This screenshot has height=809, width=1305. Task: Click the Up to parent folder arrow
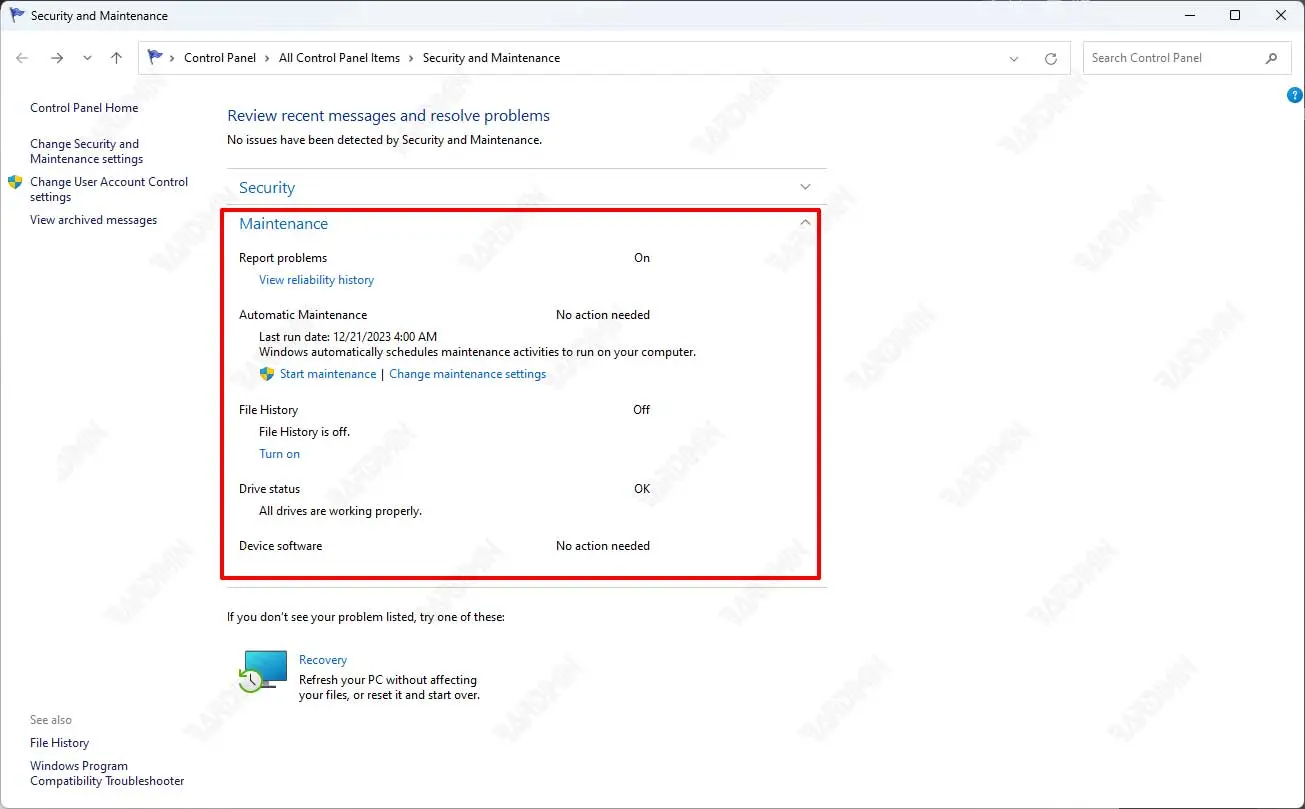pos(116,58)
